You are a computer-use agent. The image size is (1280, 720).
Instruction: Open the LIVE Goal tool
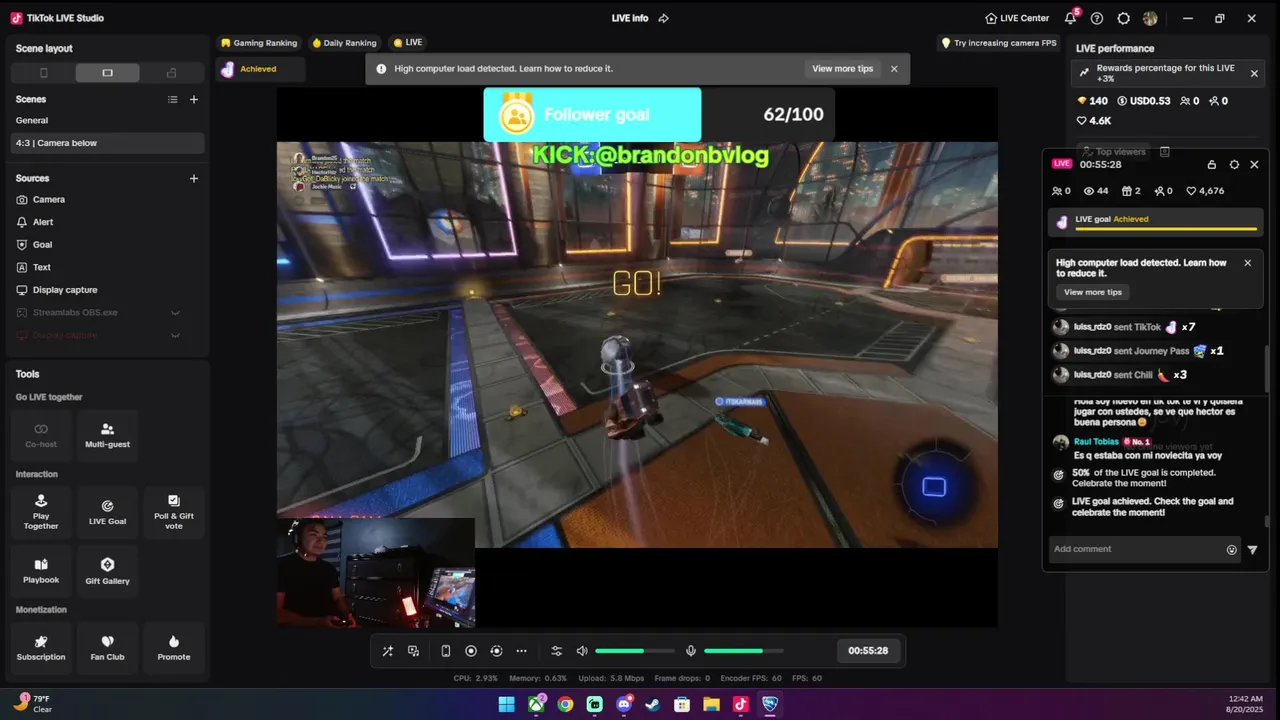(x=107, y=512)
